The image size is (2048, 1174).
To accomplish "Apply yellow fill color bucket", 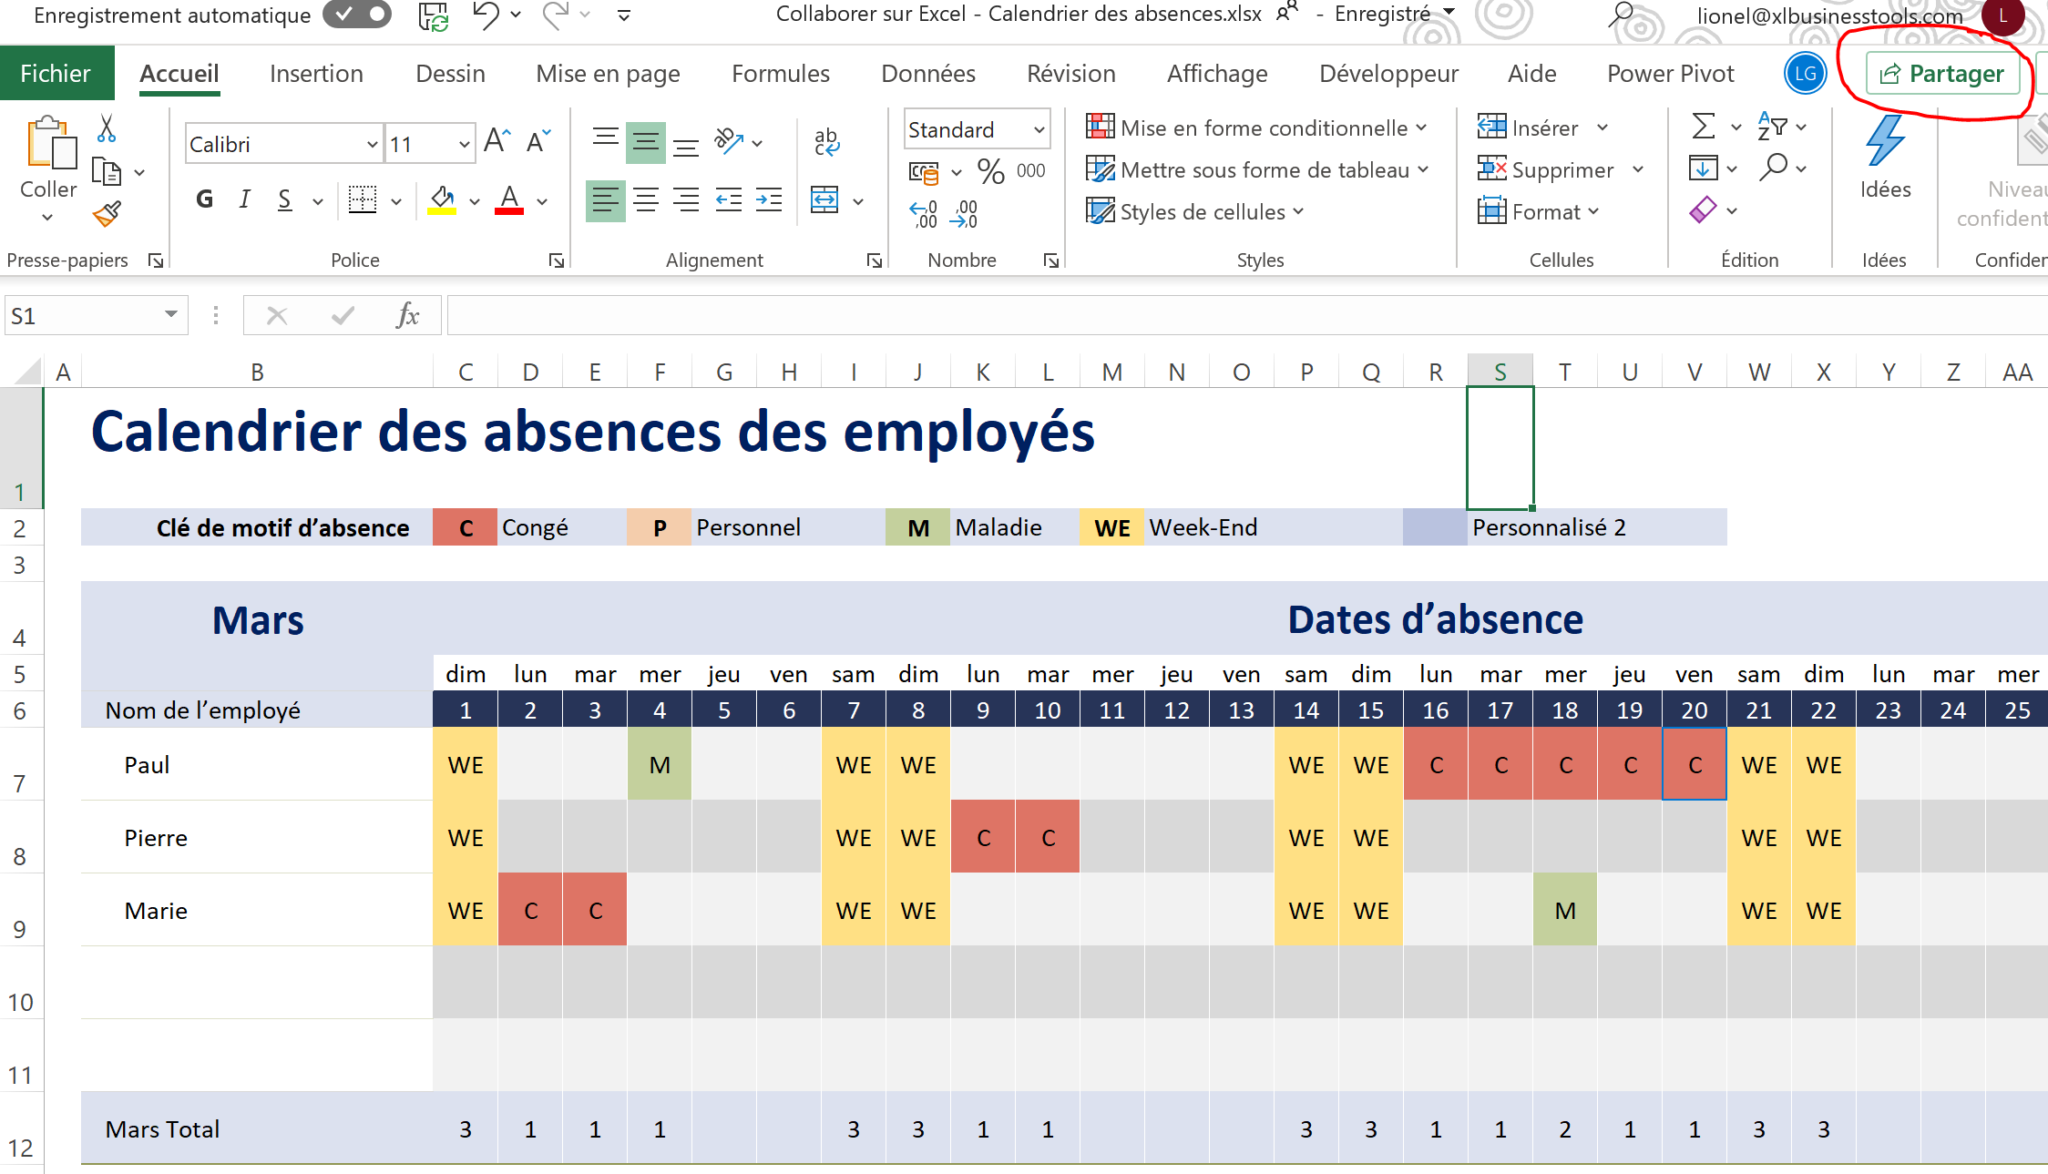I will pos(442,200).
